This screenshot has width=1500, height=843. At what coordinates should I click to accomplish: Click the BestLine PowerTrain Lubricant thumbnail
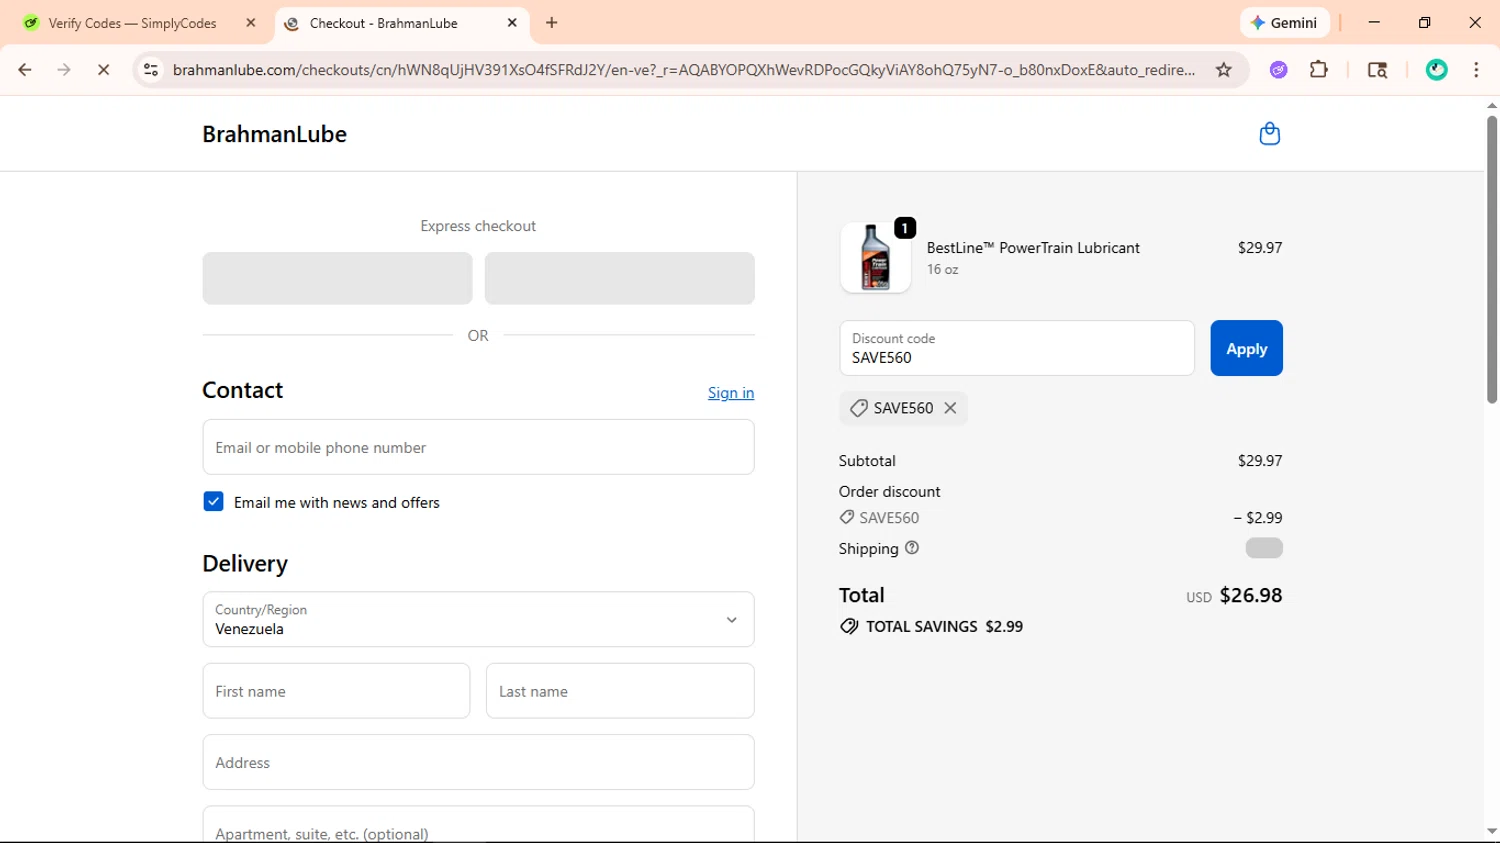point(875,257)
